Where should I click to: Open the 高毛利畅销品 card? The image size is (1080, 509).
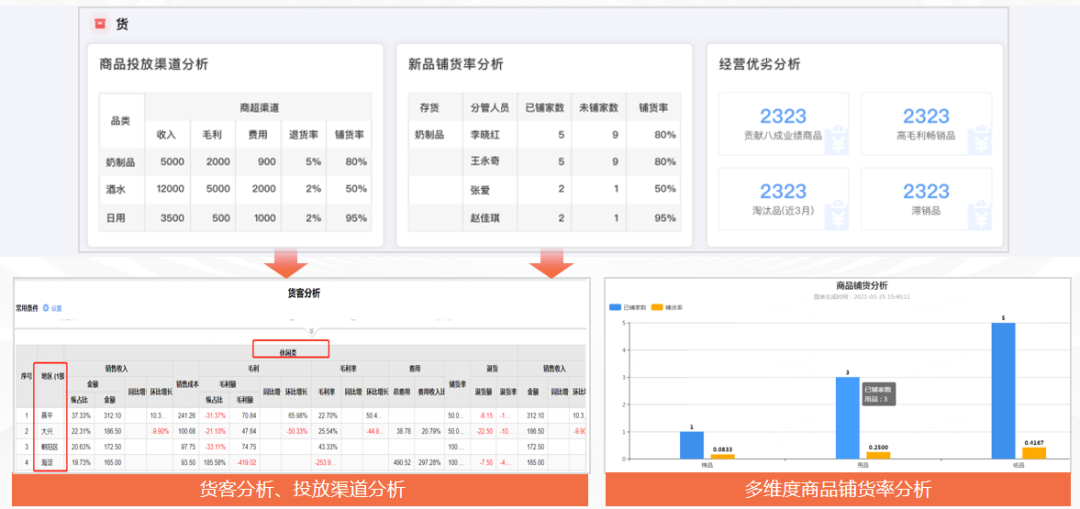926,125
